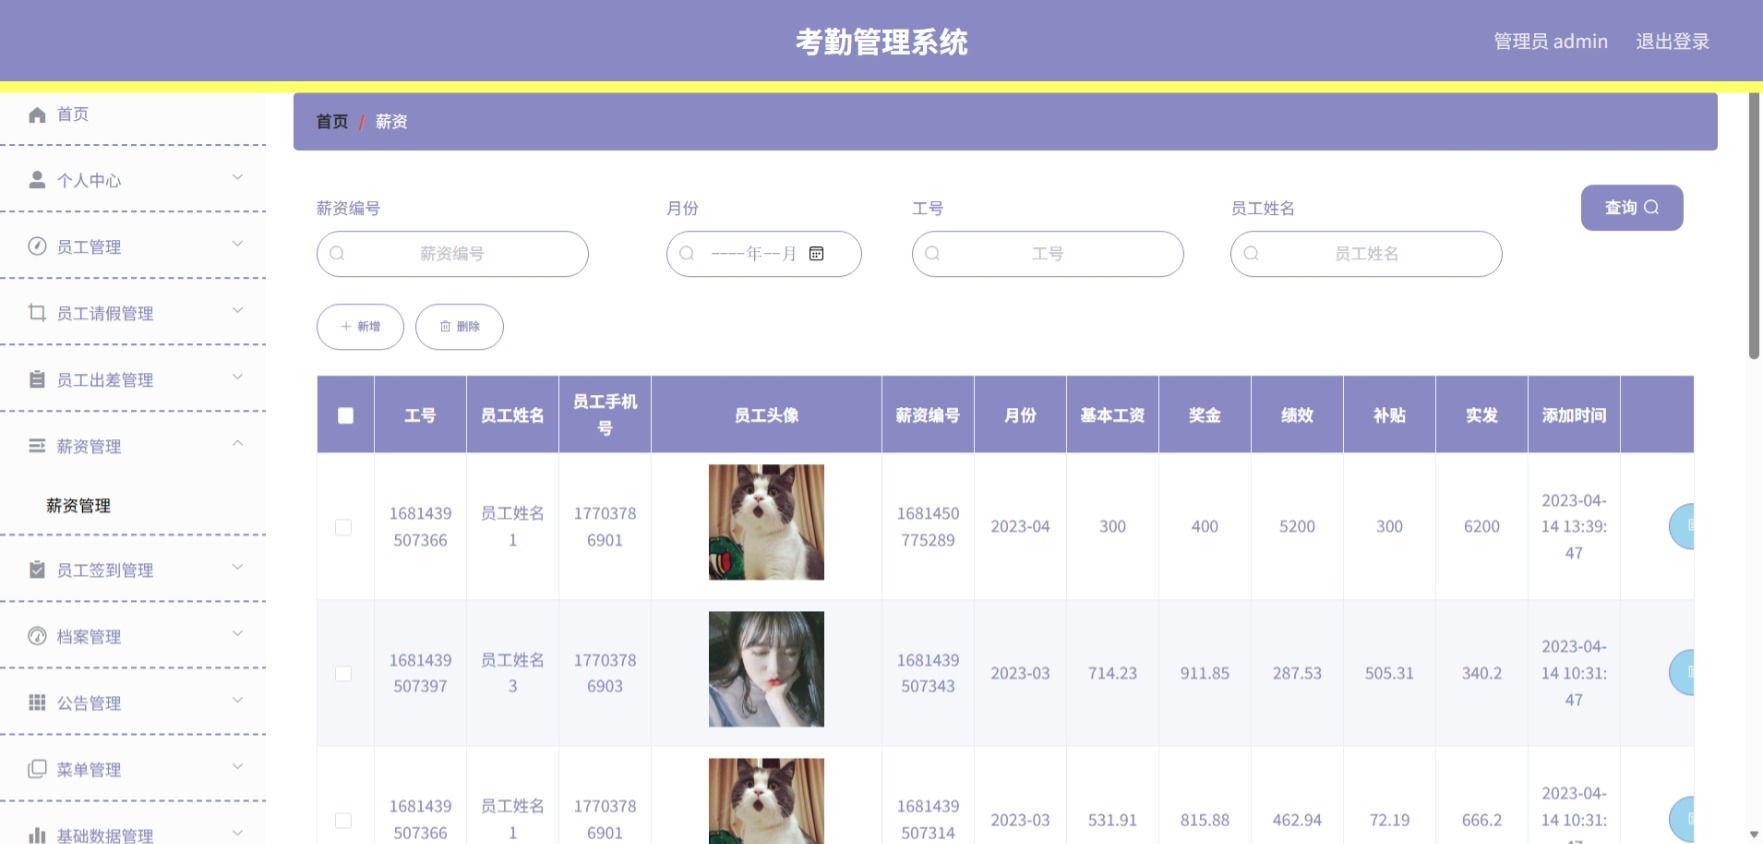Click the 基本工资 column header
This screenshot has height=844, width=1763.
(1112, 415)
